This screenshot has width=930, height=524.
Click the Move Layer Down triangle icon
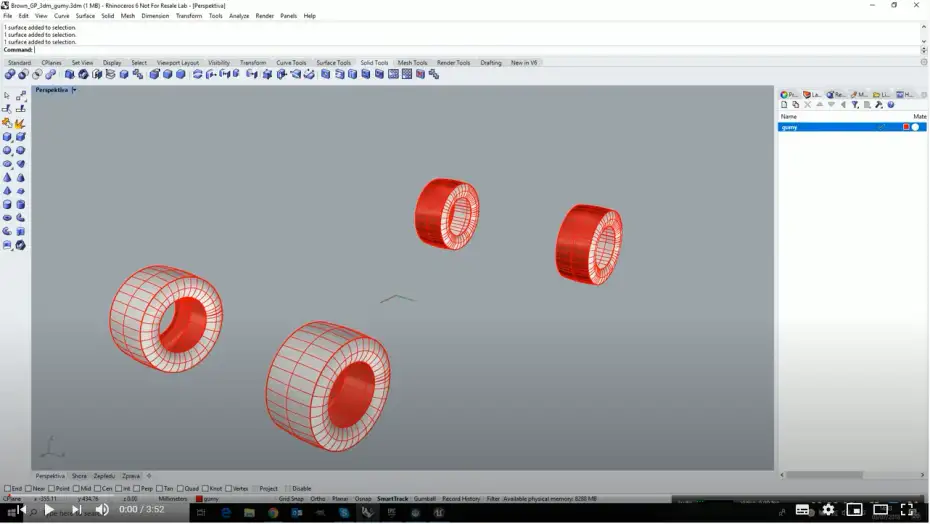[832, 105]
